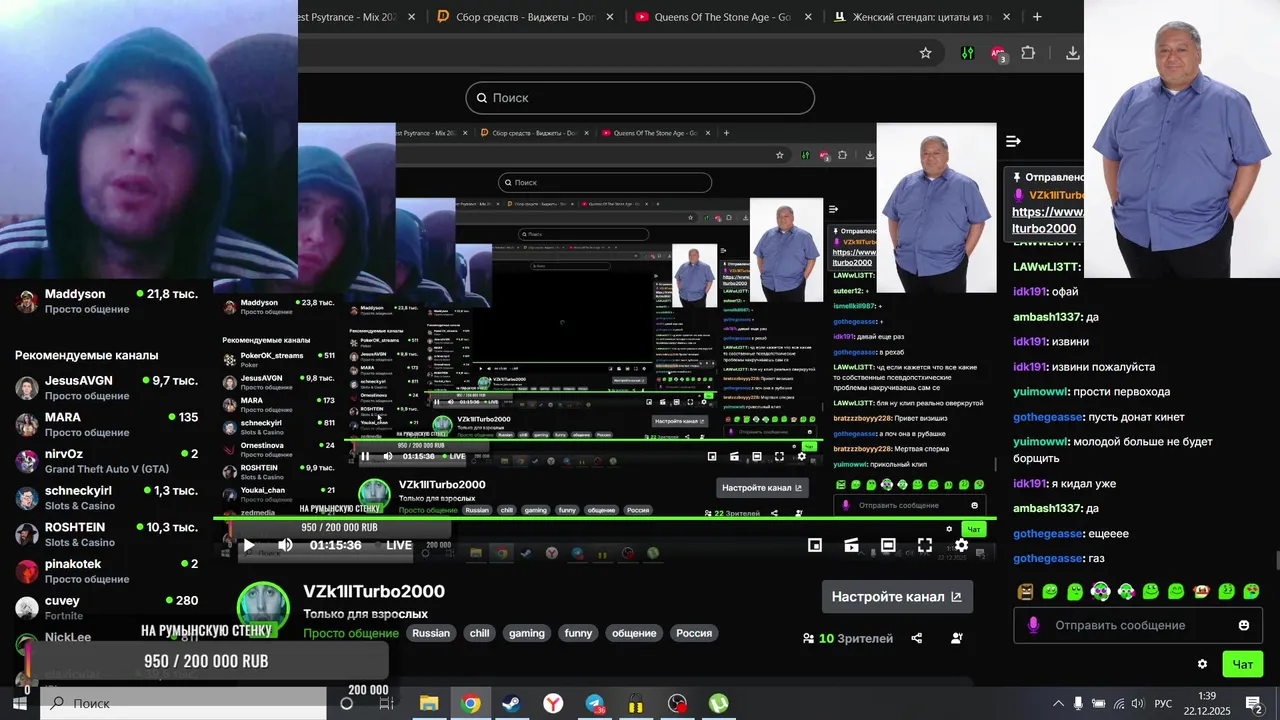Toggle mini-player mode in largest stream player
Image resolution: width=1280 pixels, height=720 pixels.
pos(815,545)
